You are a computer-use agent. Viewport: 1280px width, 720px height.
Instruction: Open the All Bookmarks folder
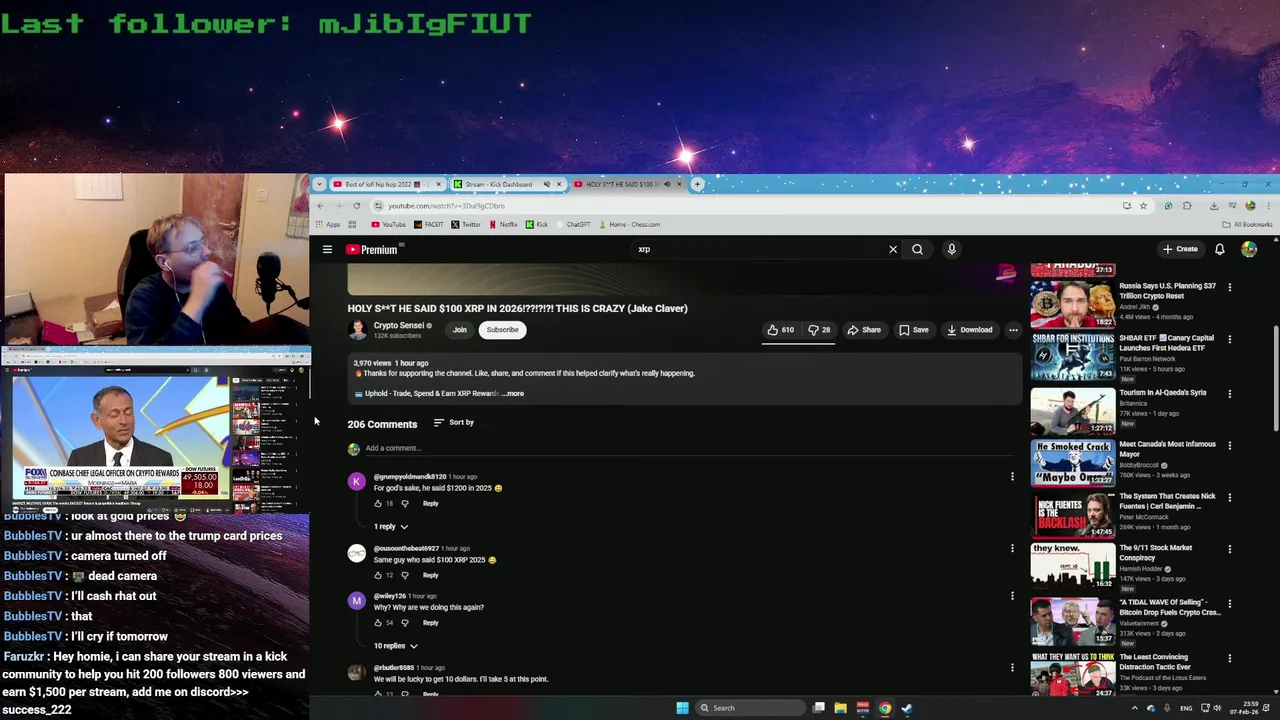1248,225
